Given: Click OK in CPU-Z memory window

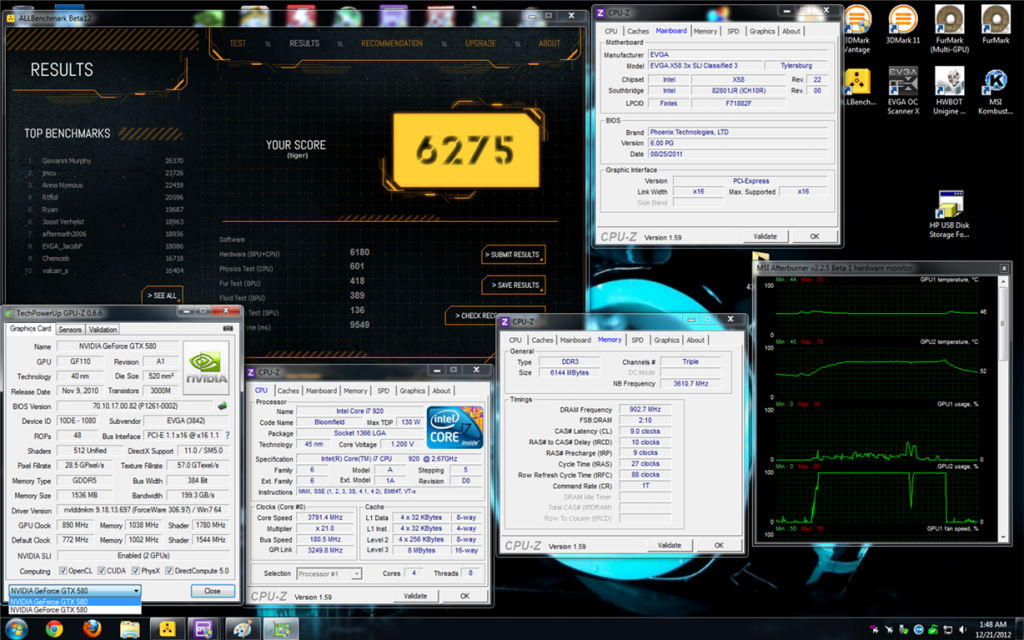Looking at the screenshot, I should point(718,545).
